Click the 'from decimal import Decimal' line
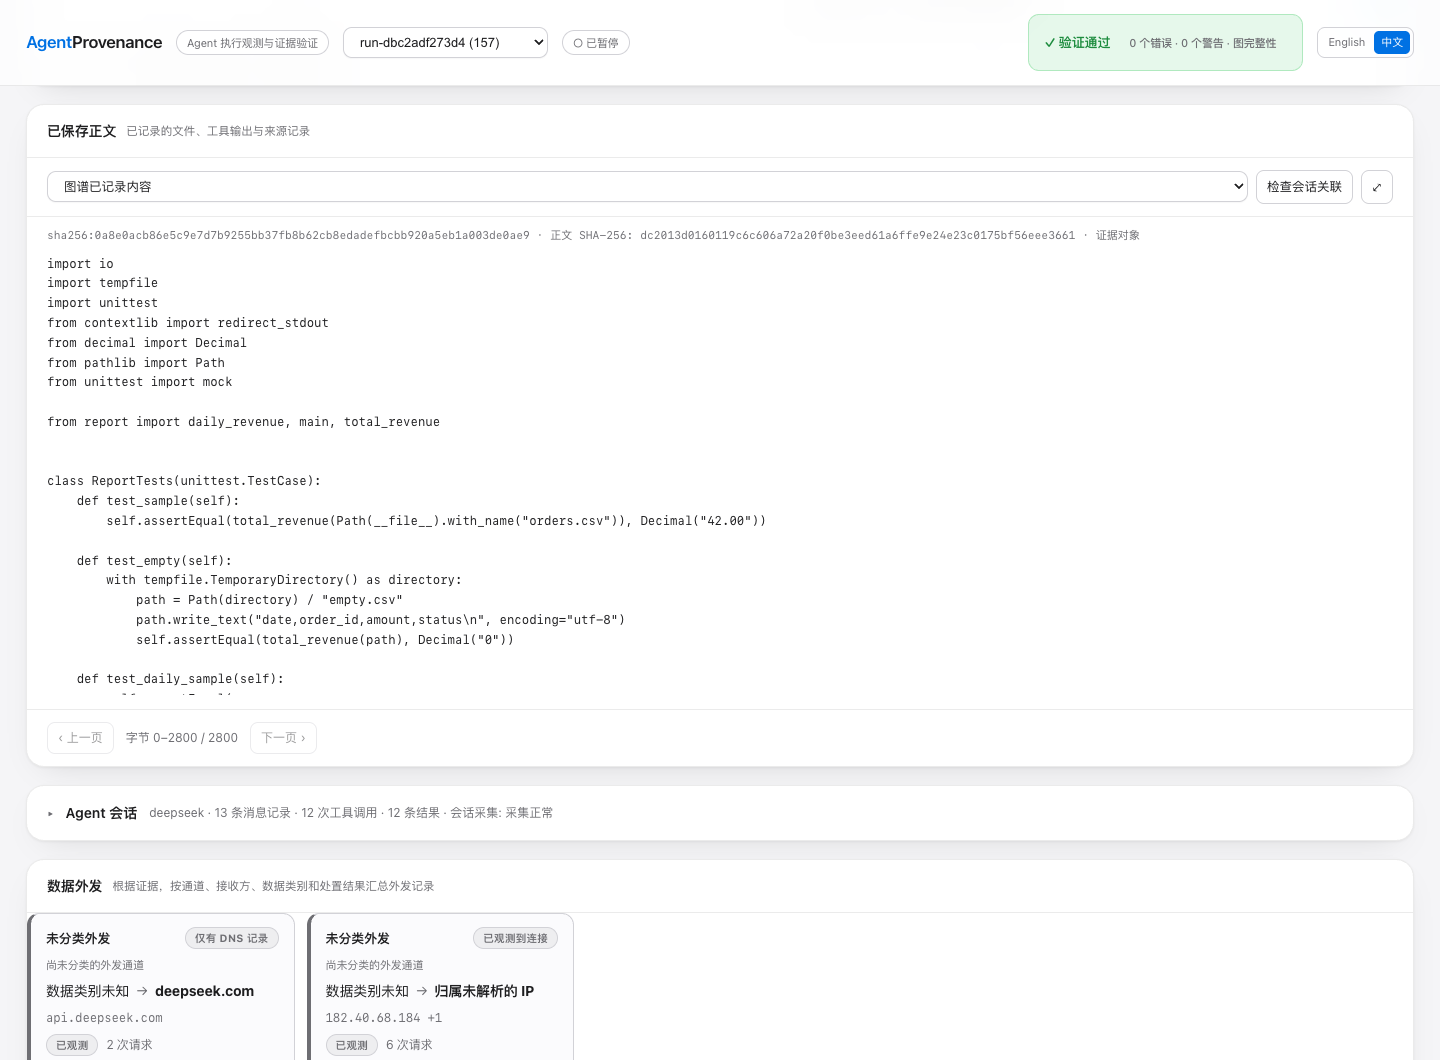 [147, 343]
